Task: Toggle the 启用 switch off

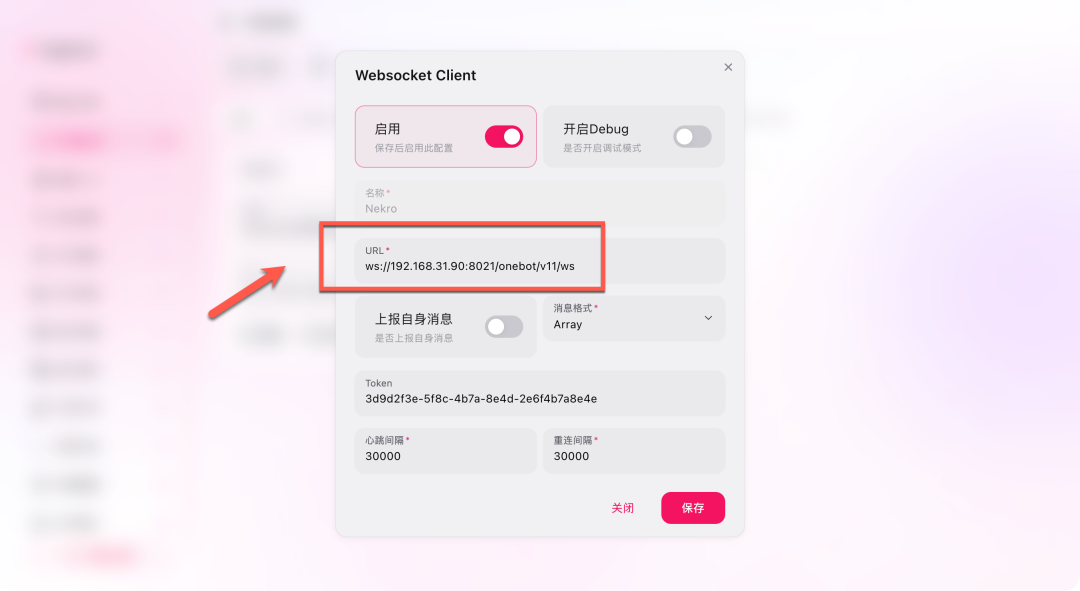Action: click(x=503, y=136)
